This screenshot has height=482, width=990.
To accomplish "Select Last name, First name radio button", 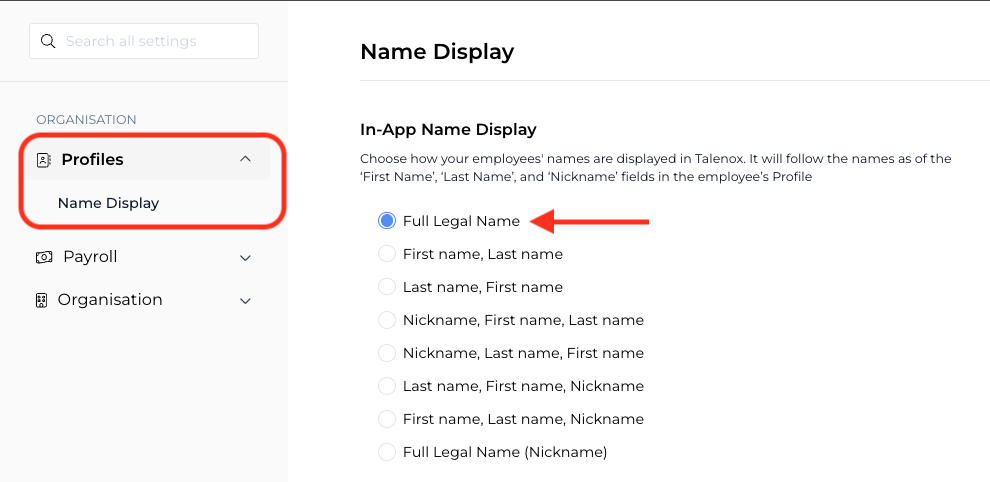I will (x=386, y=287).
